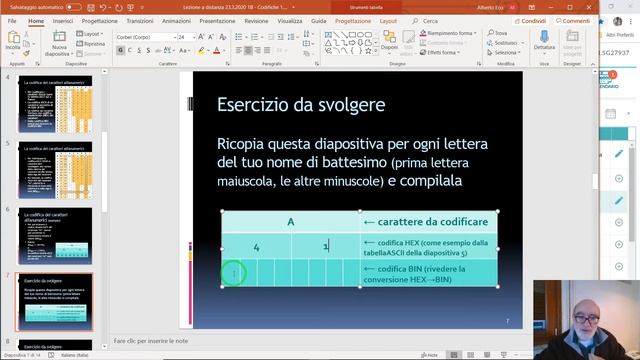Image resolution: width=640 pixels, height=360 pixels.
Task: Switch to the Inserisci tab
Action: (x=63, y=21)
